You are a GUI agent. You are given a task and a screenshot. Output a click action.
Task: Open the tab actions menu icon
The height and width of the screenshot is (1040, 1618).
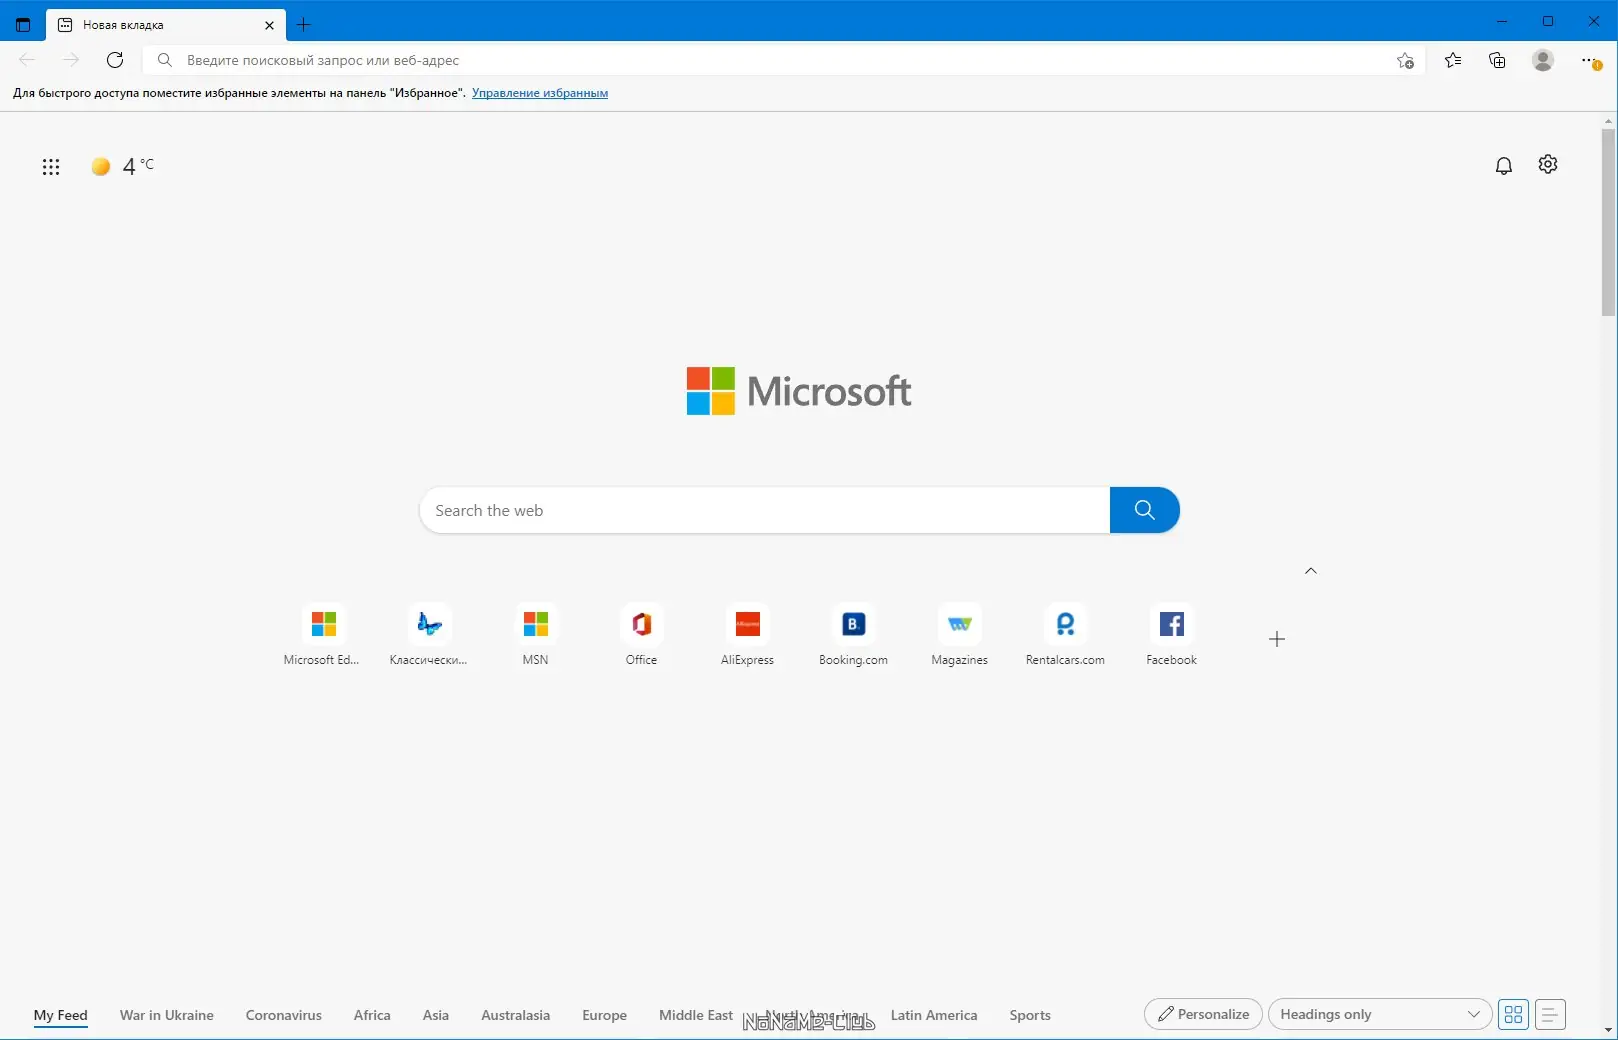[x=23, y=25]
